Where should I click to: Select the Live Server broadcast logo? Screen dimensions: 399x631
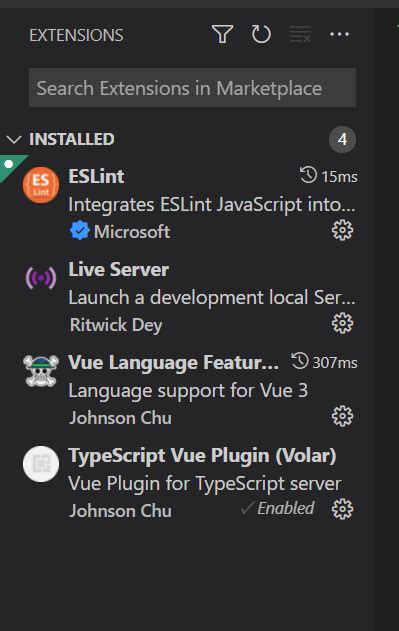click(41, 278)
